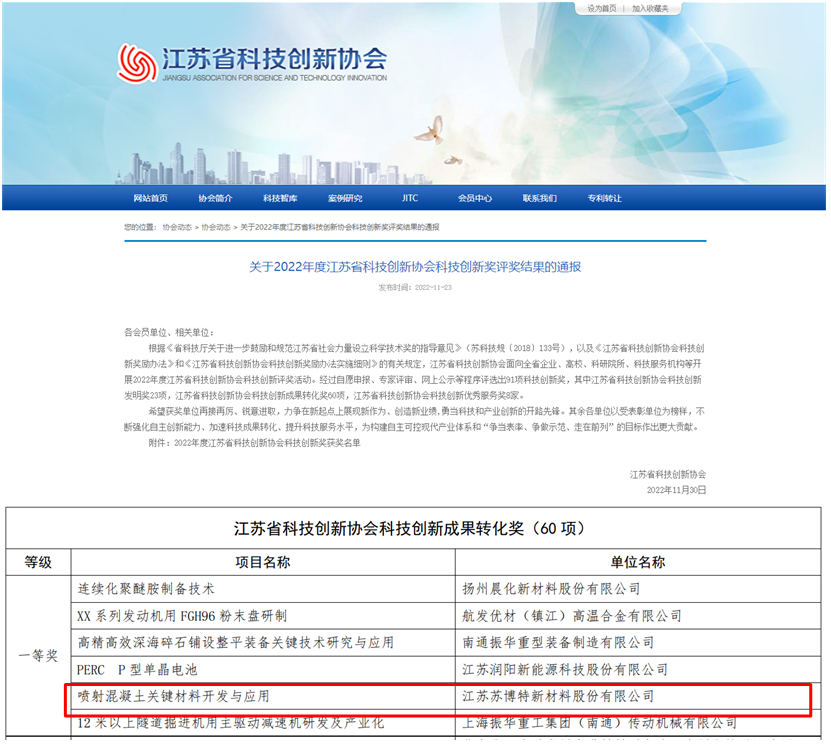Click the 设为首页 link at top
Viewport: 831px width, 744px height.
pos(602,8)
